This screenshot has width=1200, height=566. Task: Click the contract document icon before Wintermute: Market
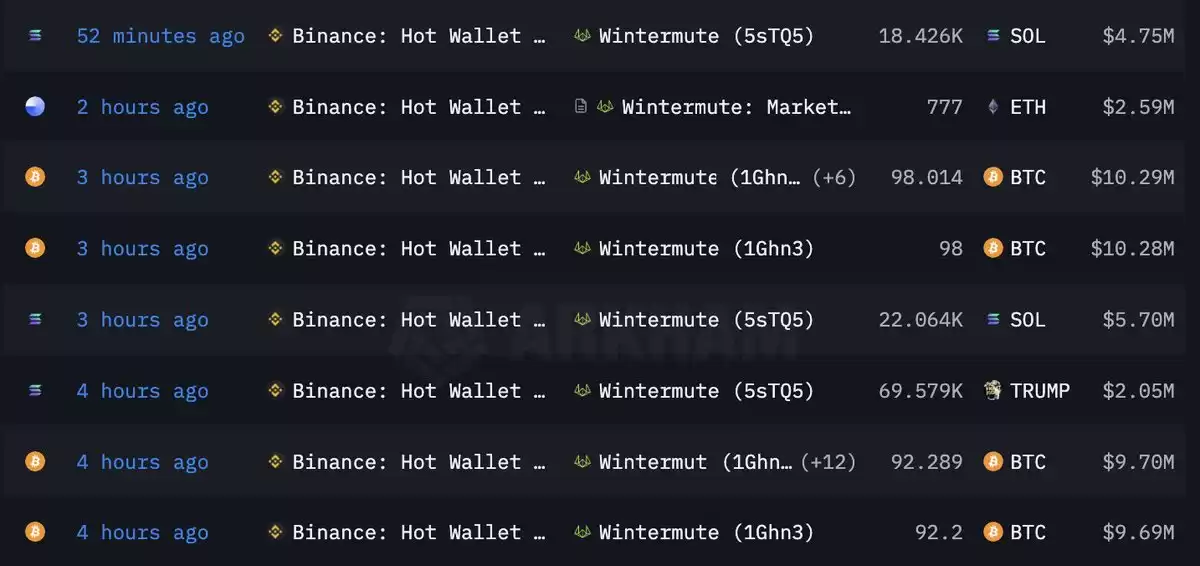point(581,106)
